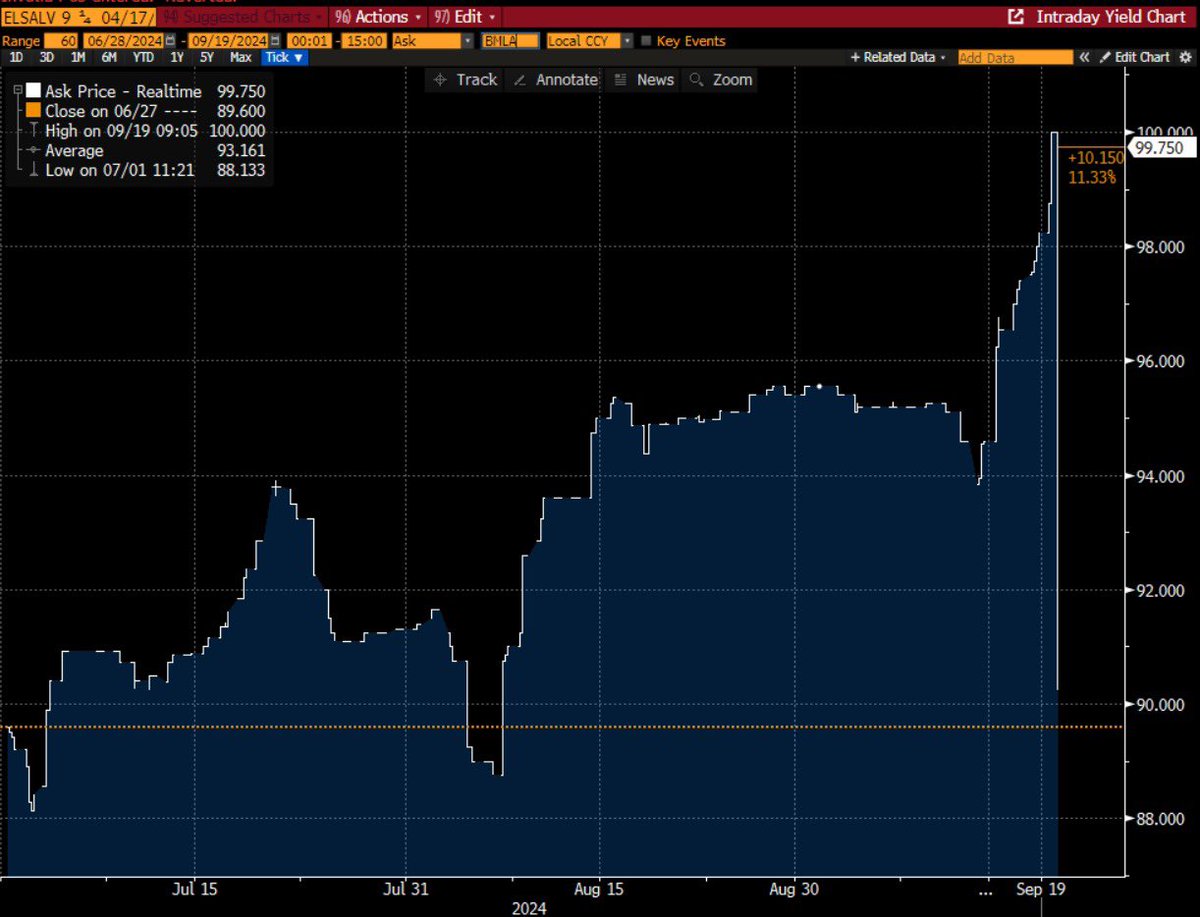Image resolution: width=1200 pixels, height=917 pixels.
Task: Open the 96) Actions menu
Action: click(x=376, y=17)
